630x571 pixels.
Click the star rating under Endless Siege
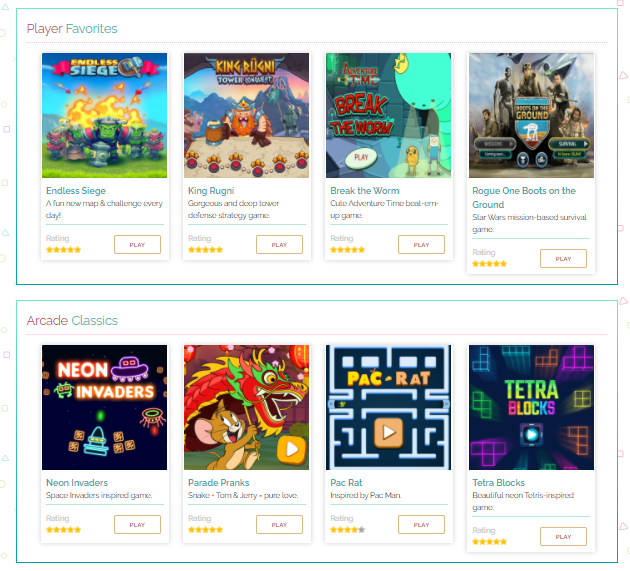(63, 250)
